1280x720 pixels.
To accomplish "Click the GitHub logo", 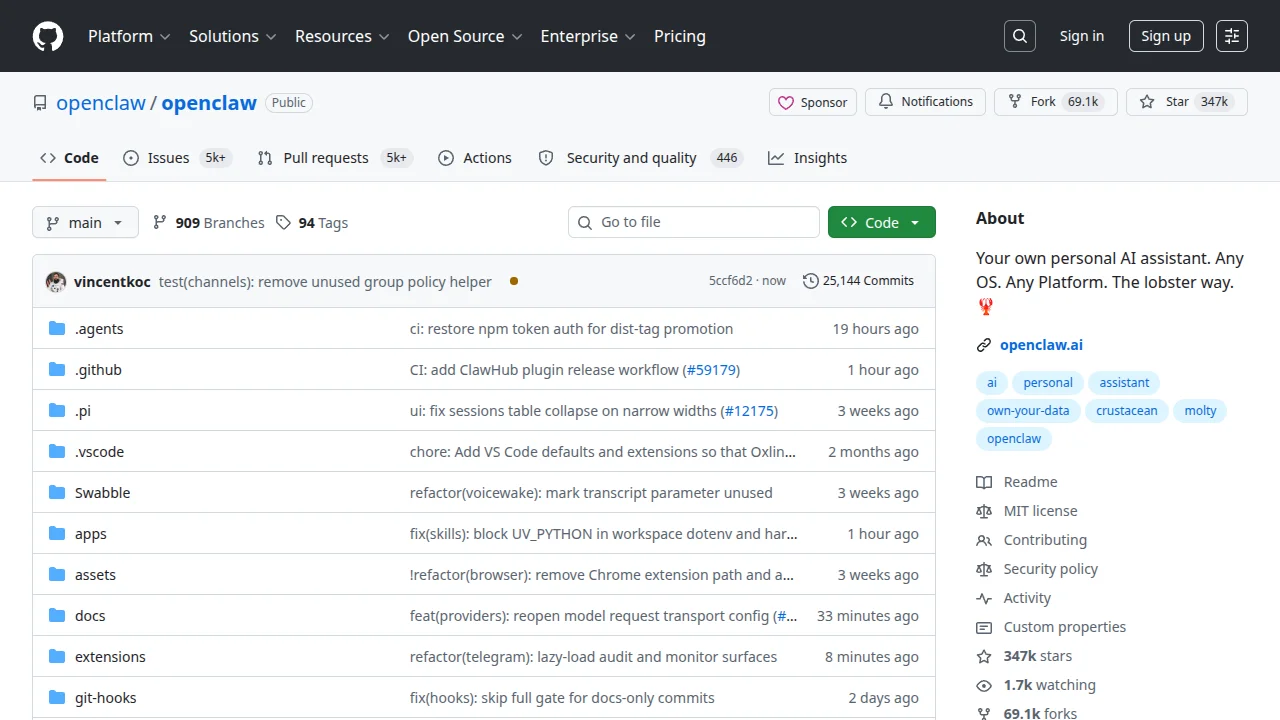I will pyautogui.click(x=47, y=36).
